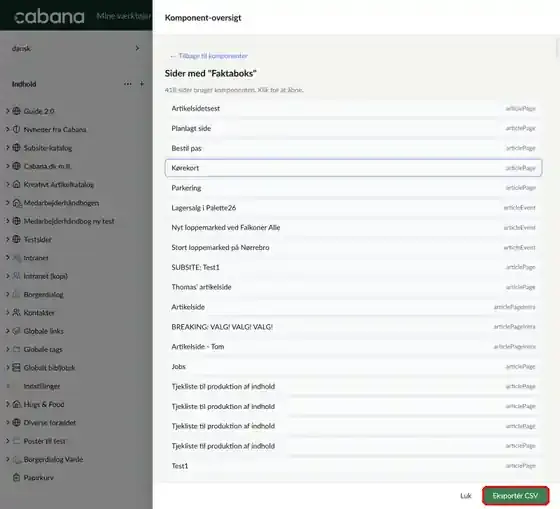
Task: Expand the Cabana.dk m.fl. node
Action: (x=7, y=166)
